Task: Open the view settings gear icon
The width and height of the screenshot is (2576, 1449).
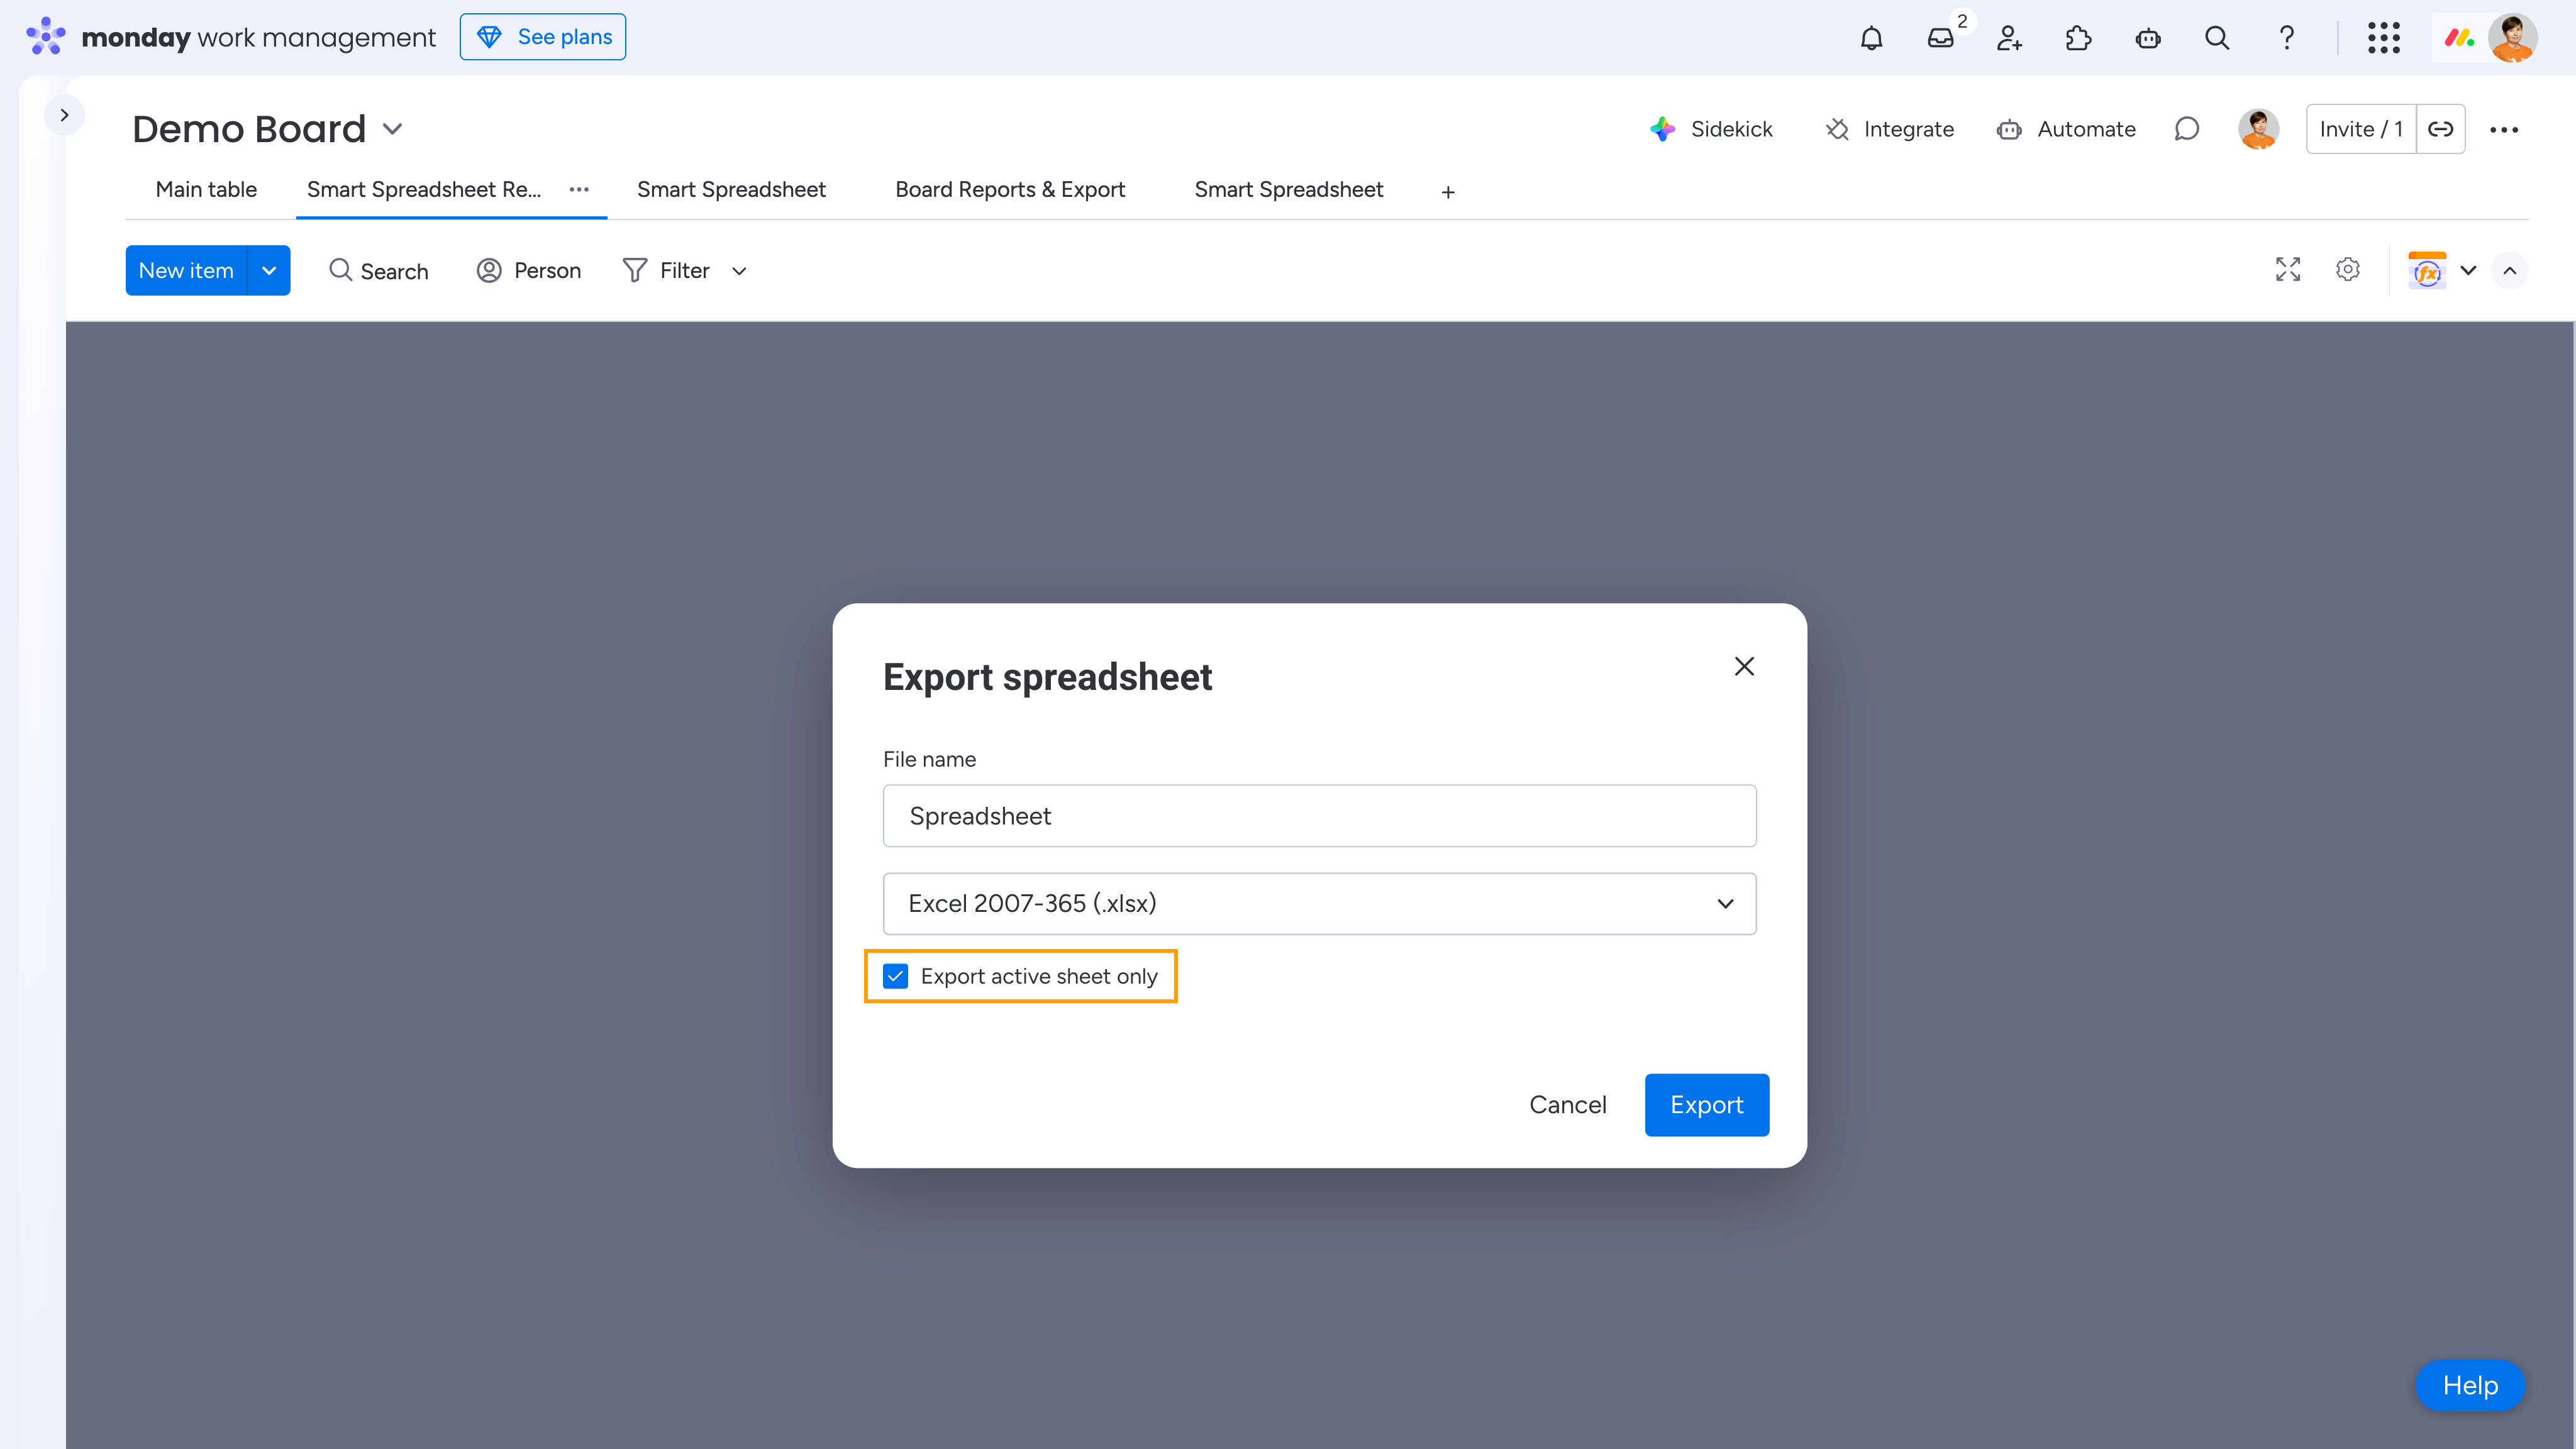Action: [2348, 270]
